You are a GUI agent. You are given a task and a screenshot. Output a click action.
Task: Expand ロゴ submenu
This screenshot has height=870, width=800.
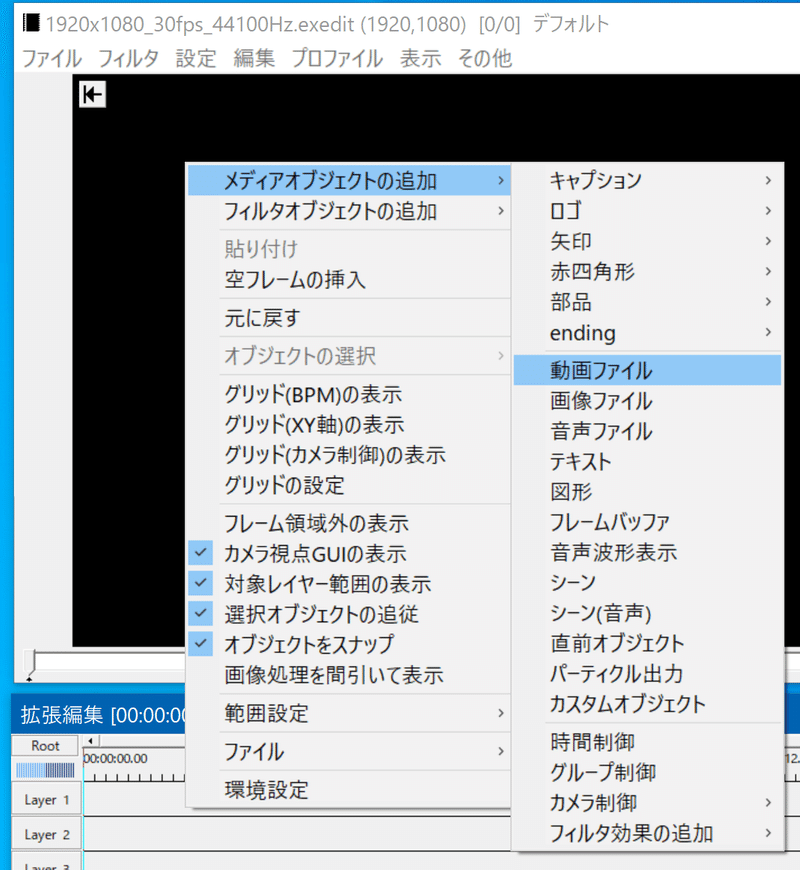pos(647,211)
